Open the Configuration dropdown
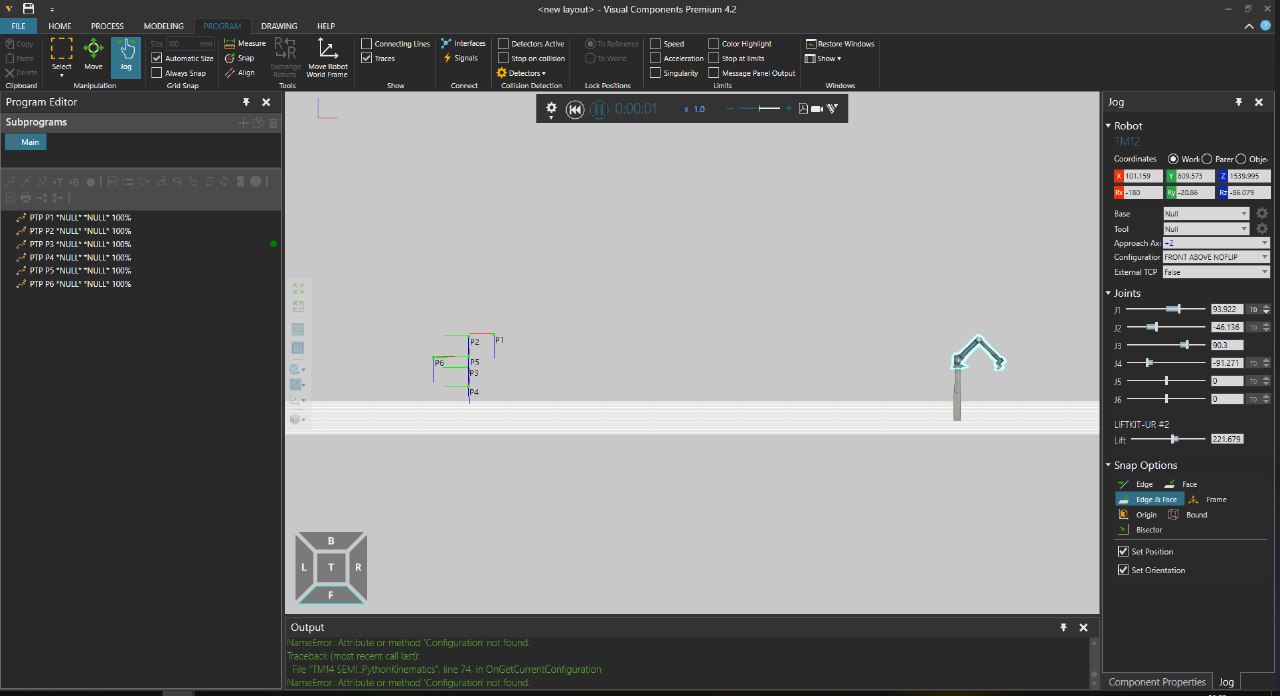Viewport: 1280px width, 696px height. coord(1215,257)
